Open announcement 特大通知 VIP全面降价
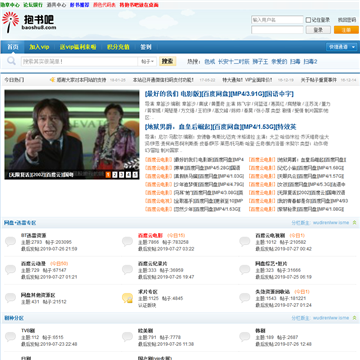This screenshot has width=360, height=360. [x=247, y=80]
